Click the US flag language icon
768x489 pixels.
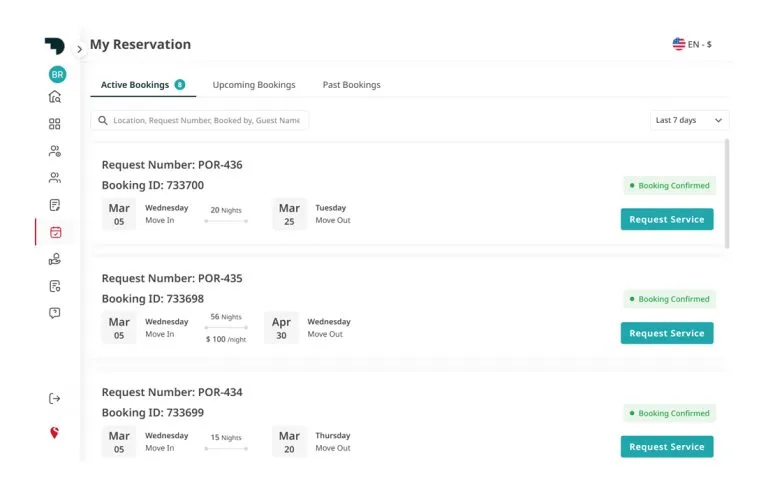click(679, 44)
